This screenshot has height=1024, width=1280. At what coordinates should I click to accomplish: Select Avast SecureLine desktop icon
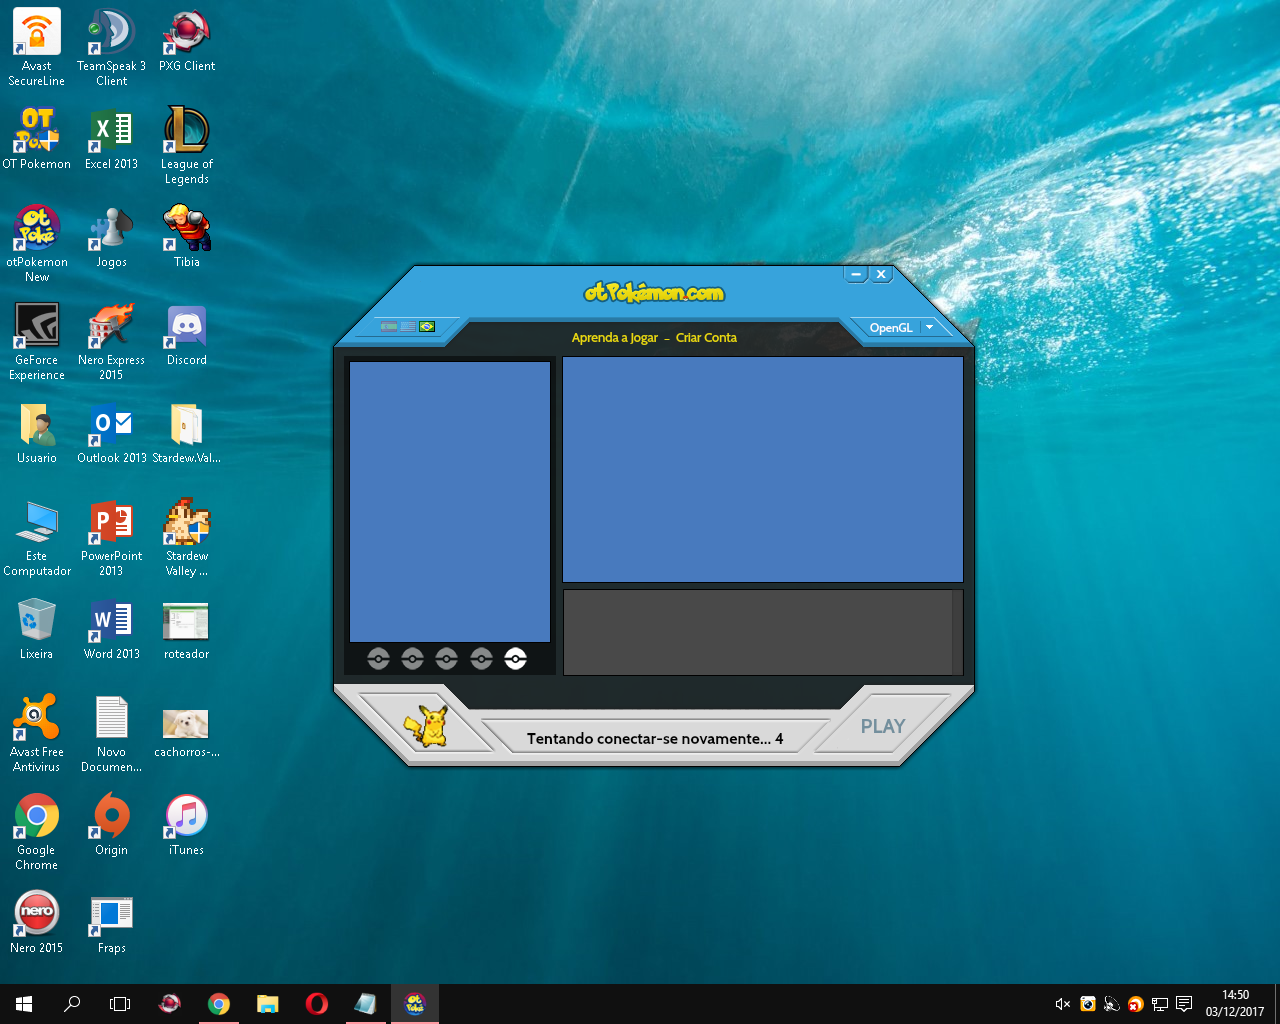[x=37, y=47]
